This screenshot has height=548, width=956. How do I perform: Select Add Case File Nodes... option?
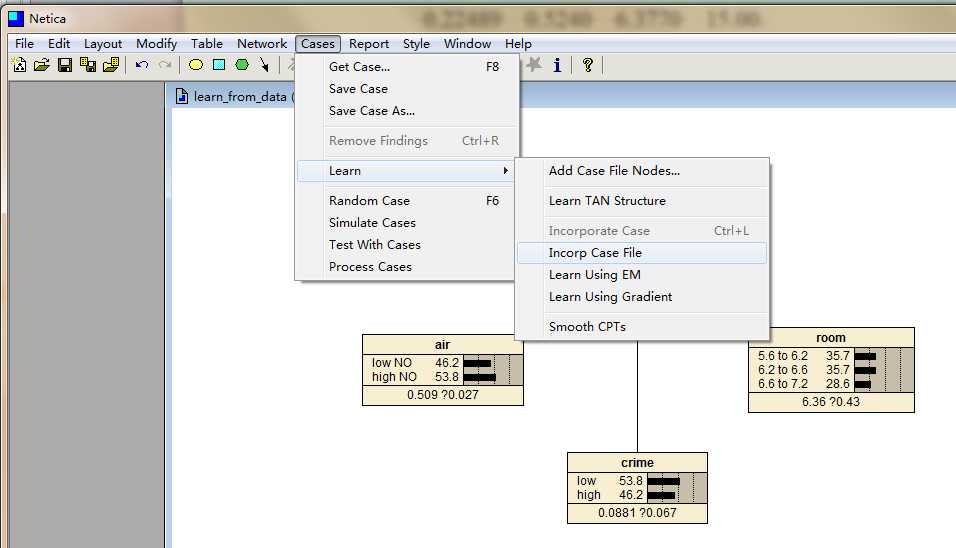pos(642,171)
